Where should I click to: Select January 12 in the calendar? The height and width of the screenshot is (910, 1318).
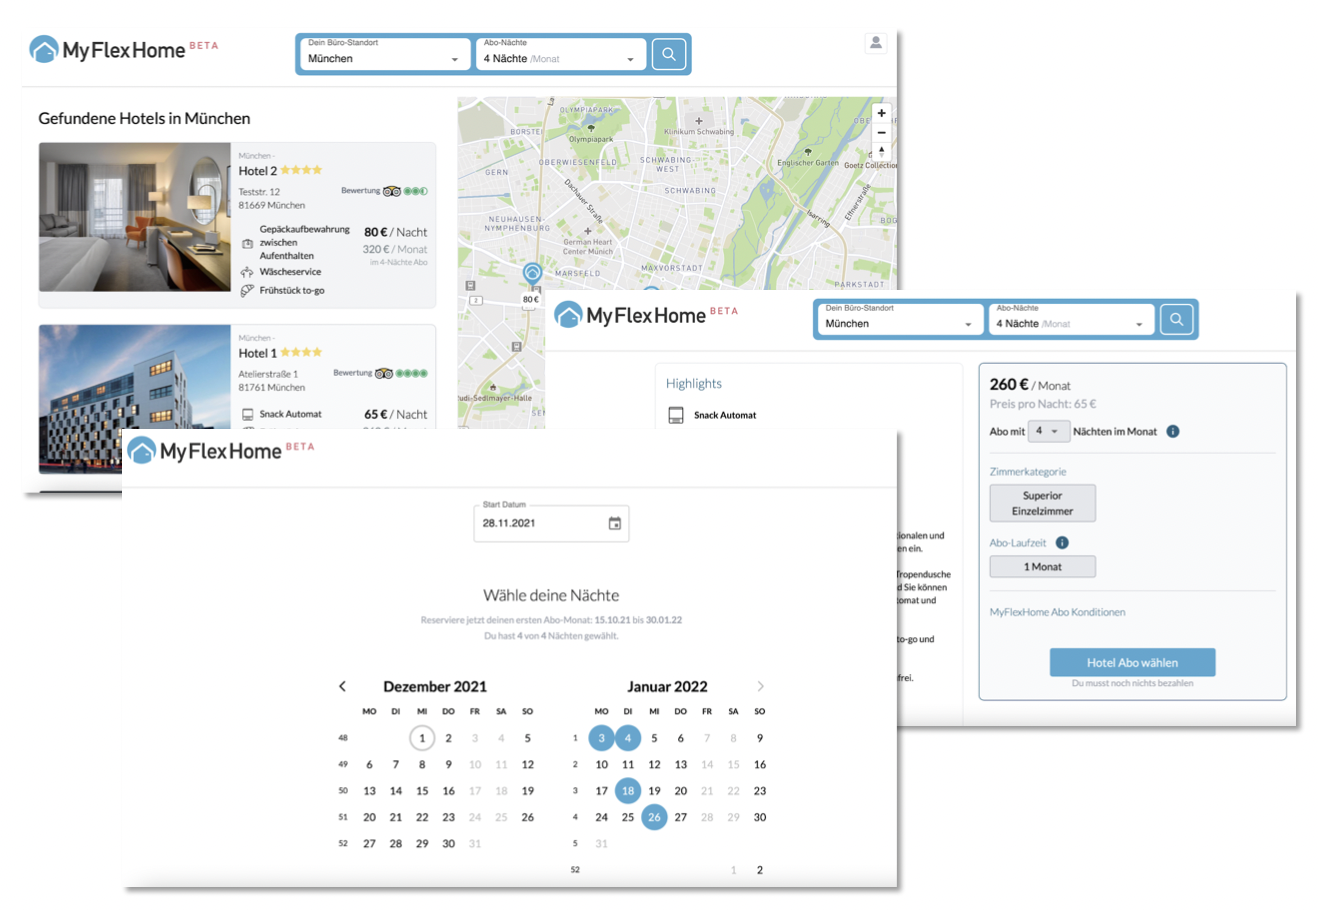pyautogui.click(x=654, y=764)
